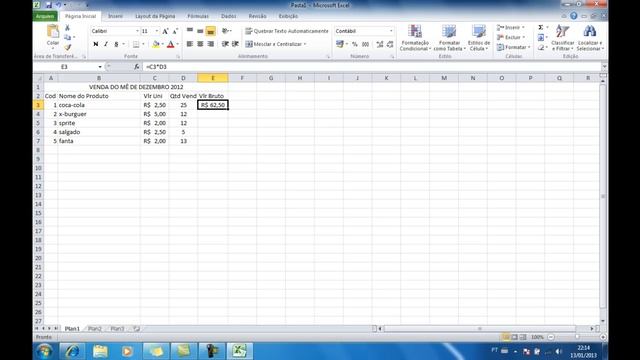Switch to the Exibição tab
This screenshot has width=640, height=360.
tap(288, 16)
